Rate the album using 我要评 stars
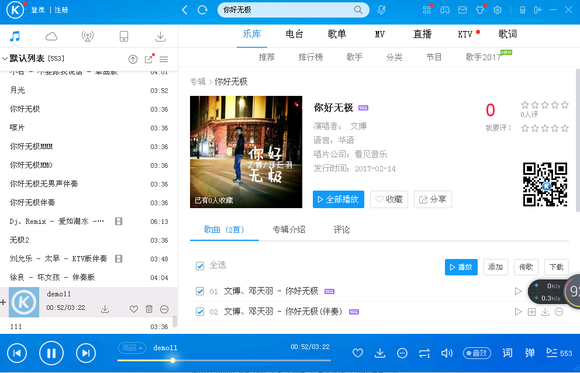Image resolution: width=580 pixels, height=373 pixels. click(544, 128)
